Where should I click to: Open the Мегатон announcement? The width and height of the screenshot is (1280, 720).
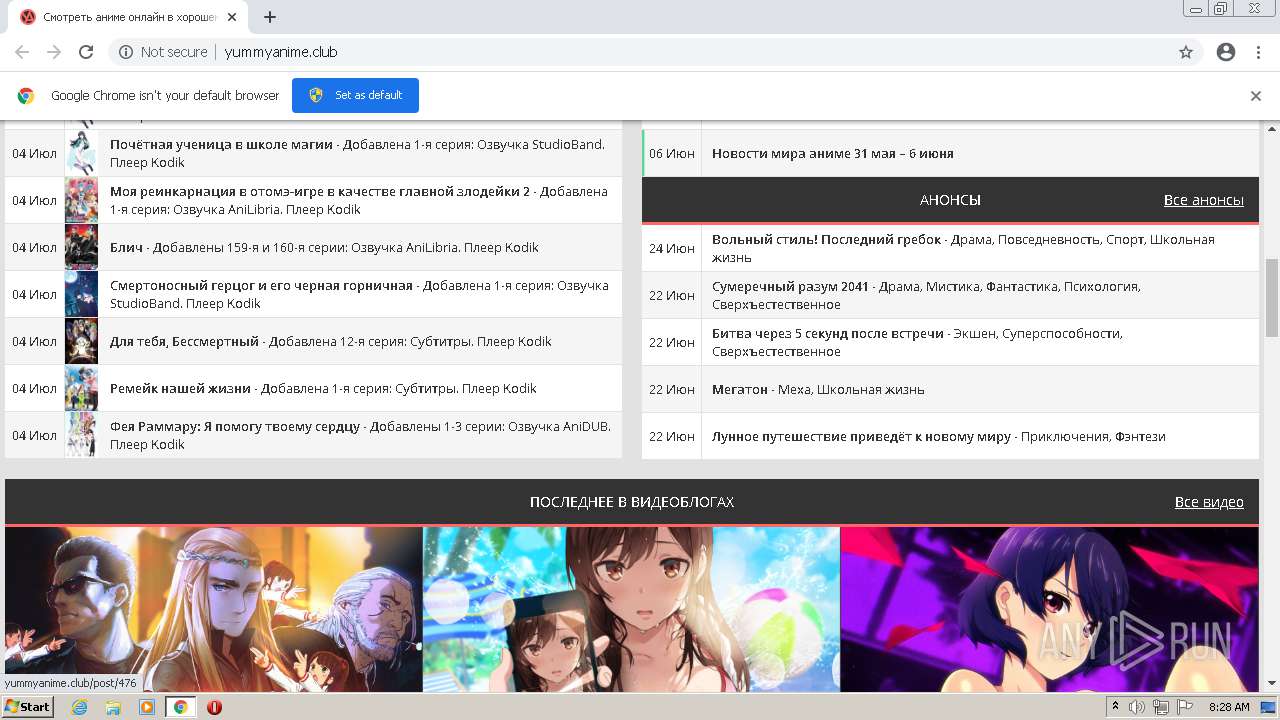tap(739, 389)
